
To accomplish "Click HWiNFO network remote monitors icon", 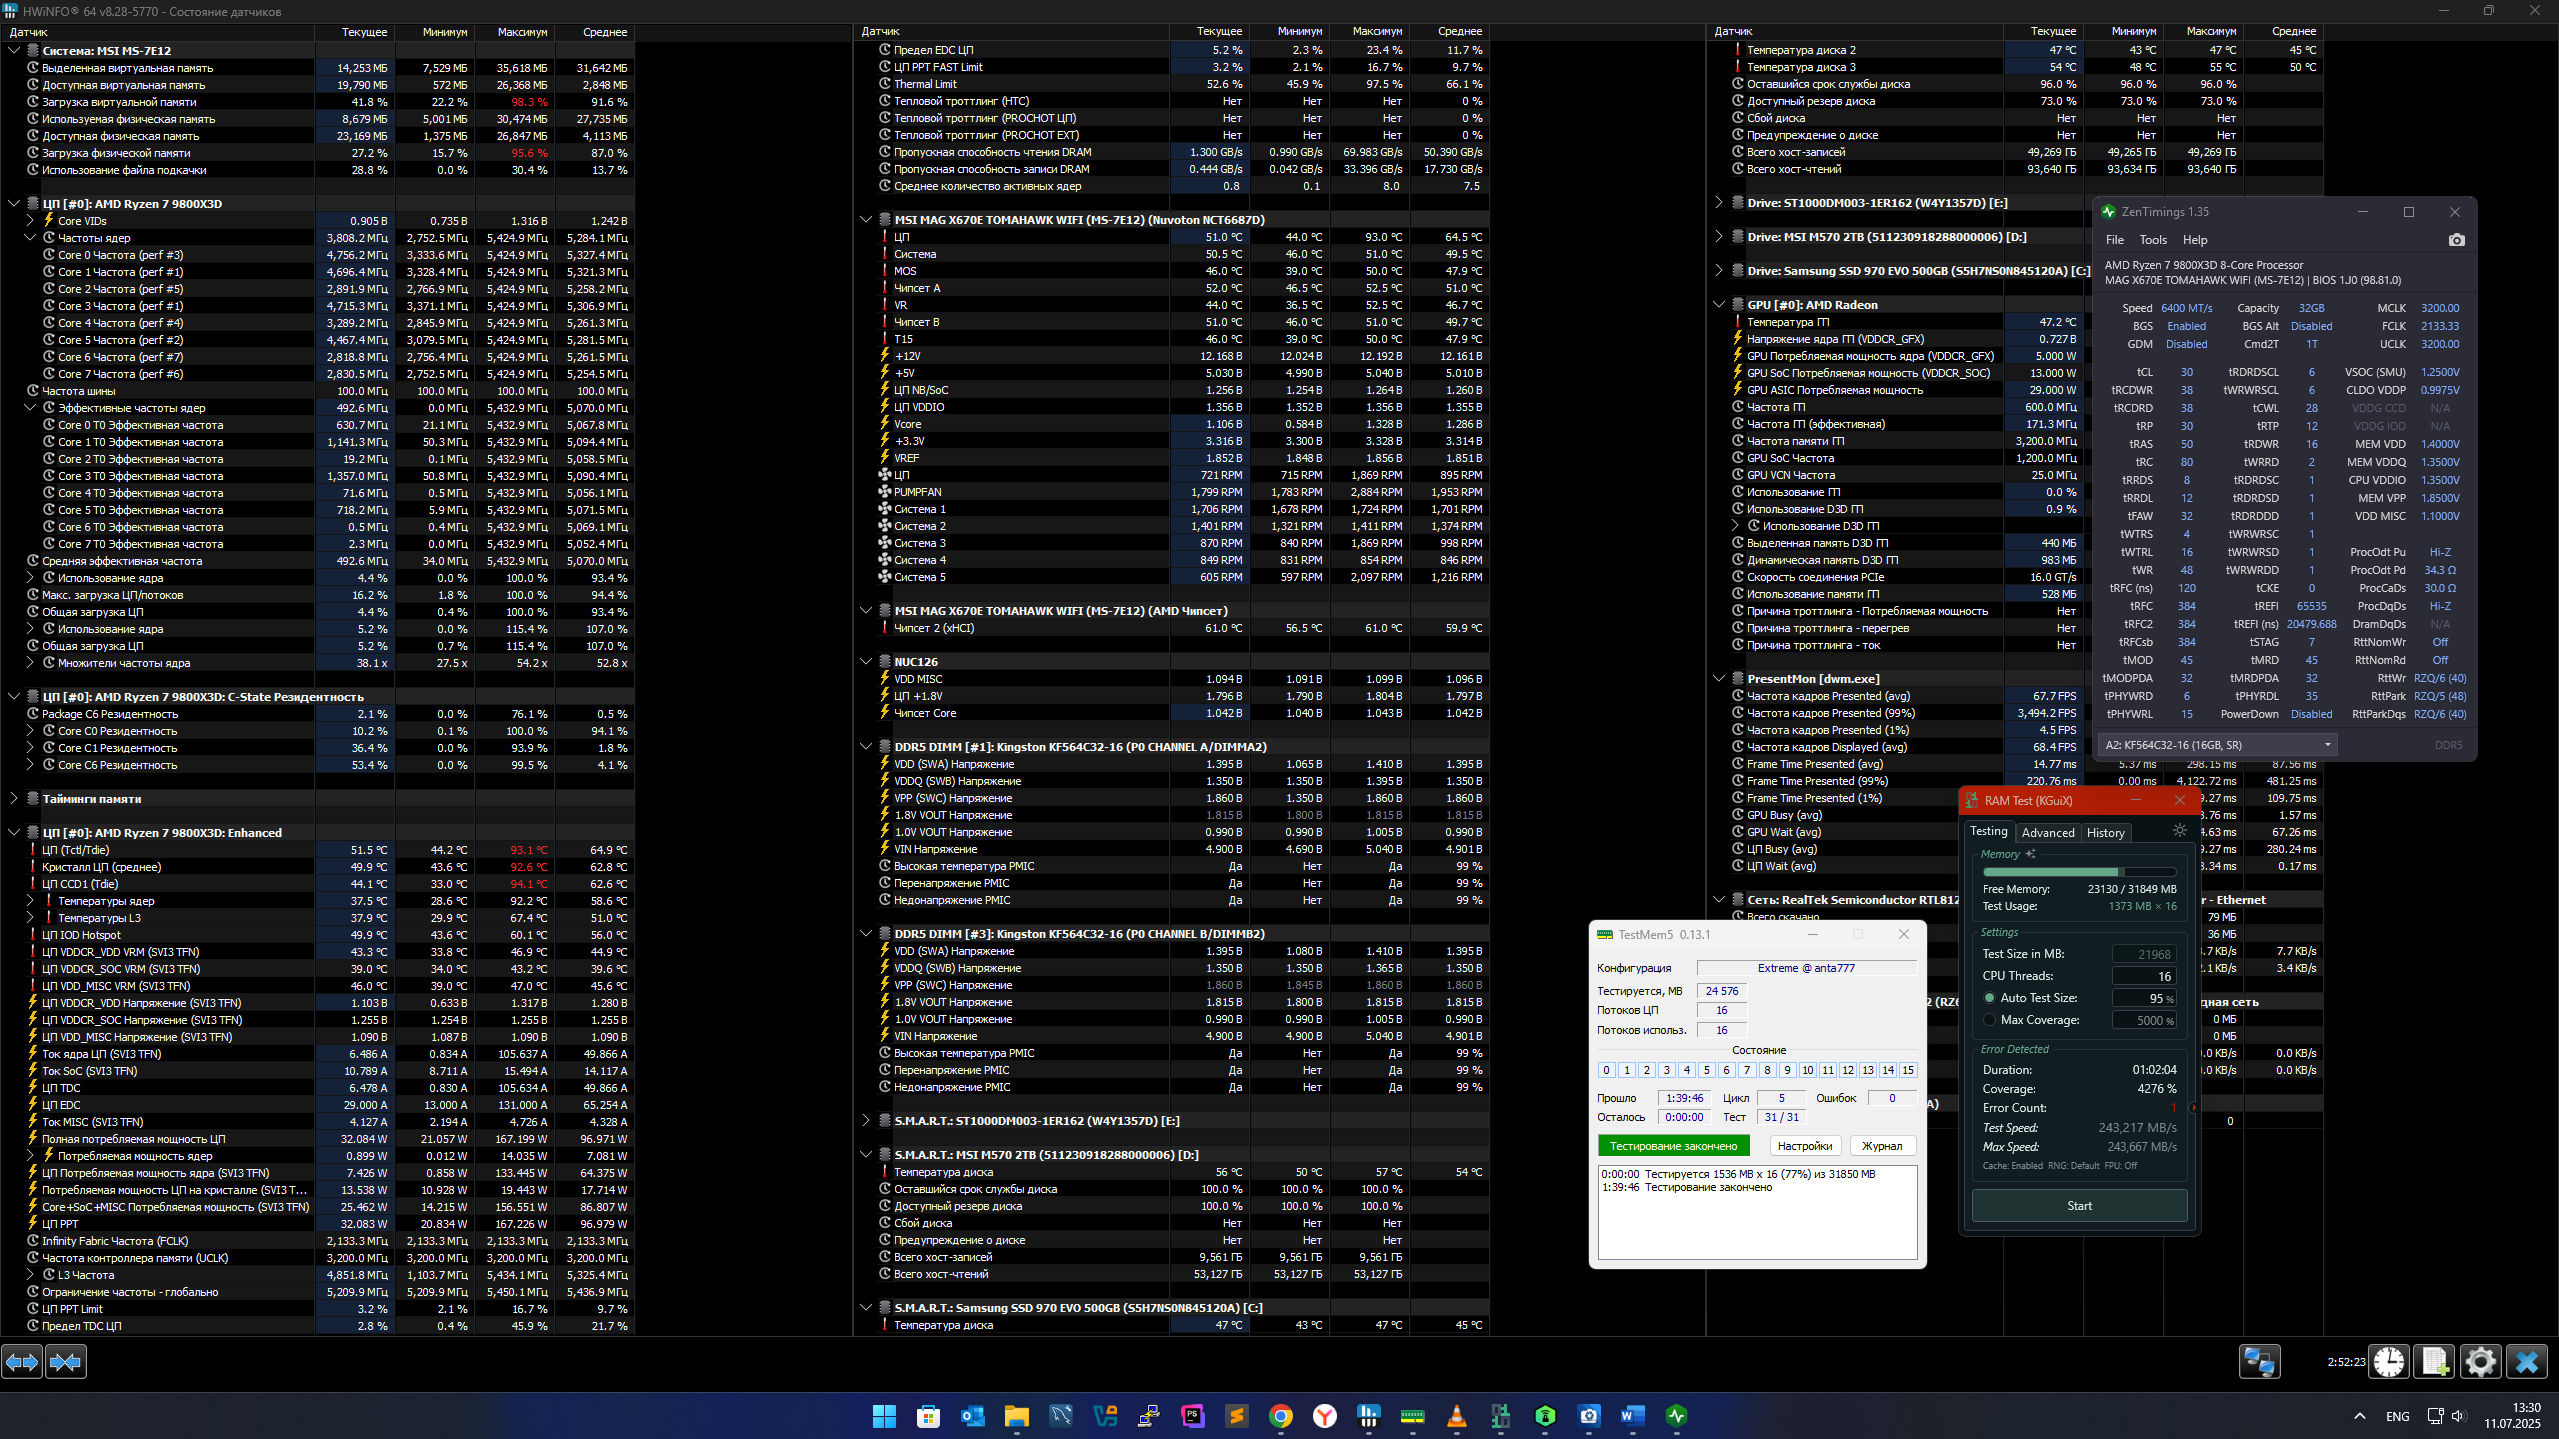I will 2259,1362.
